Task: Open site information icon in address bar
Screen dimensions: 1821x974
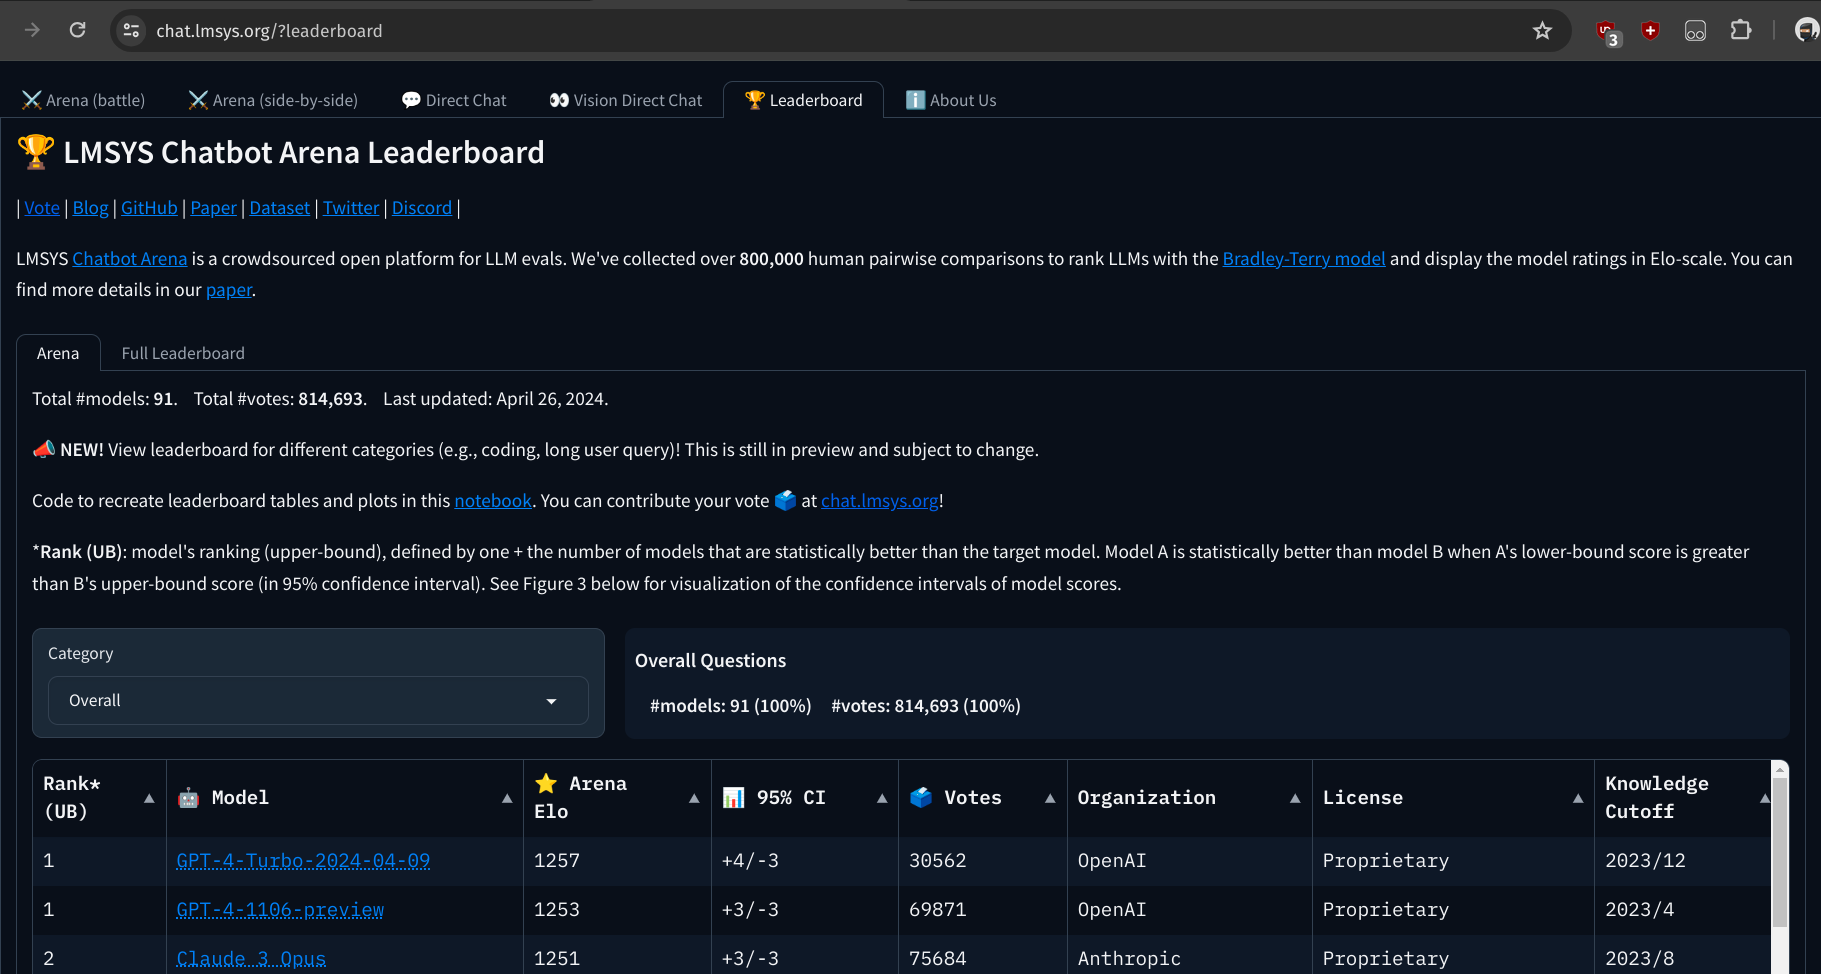Action: (x=131, y=31)
